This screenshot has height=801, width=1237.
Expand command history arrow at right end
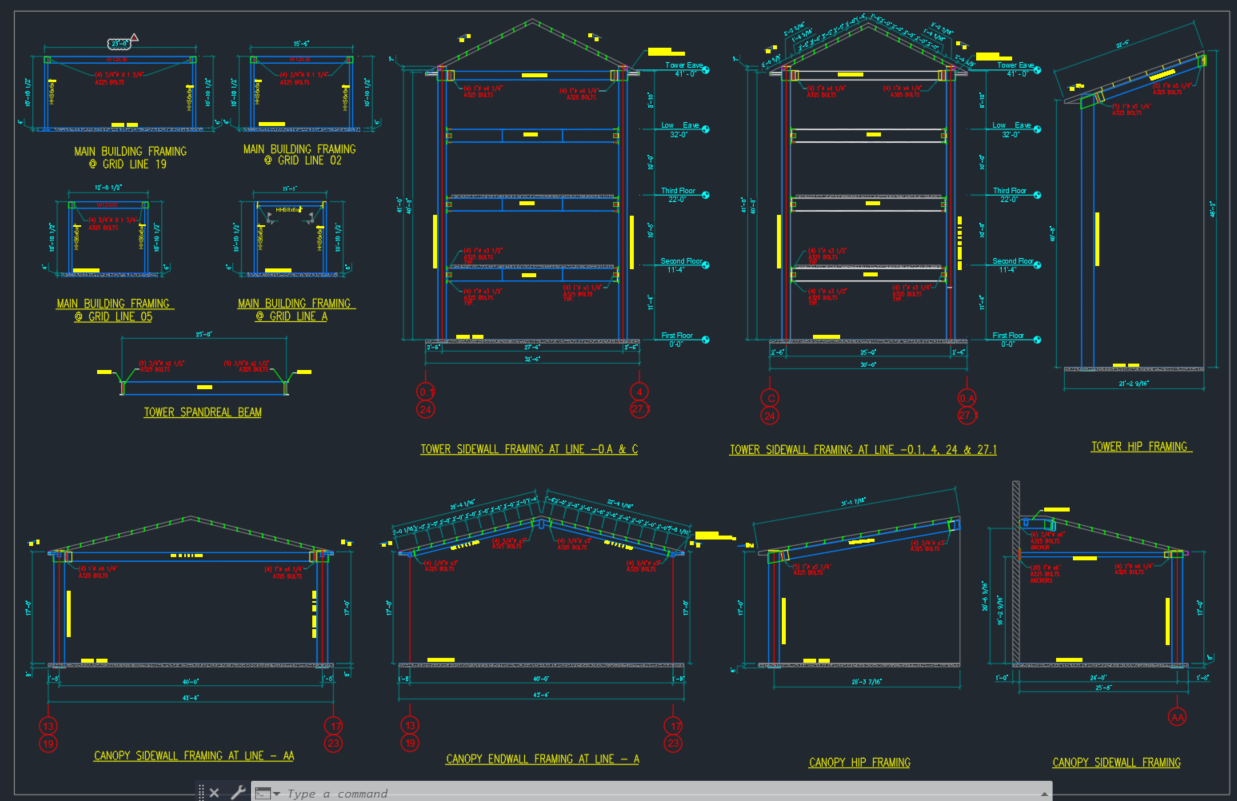[x=1045, y=793]
